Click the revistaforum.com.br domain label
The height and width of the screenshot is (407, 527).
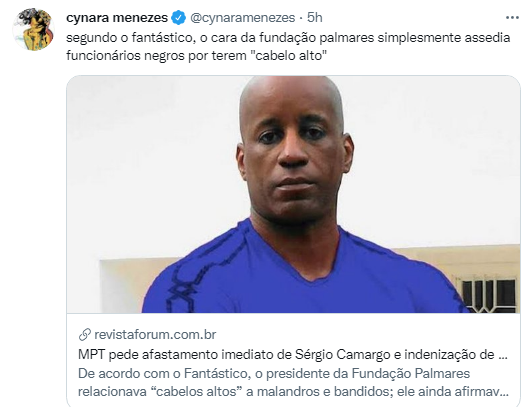click(x=155, y=334)
